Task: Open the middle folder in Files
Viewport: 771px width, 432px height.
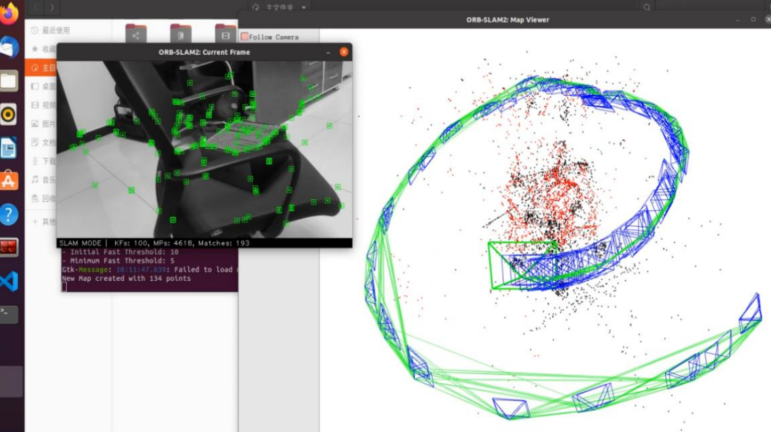Action: tap(180, 33)
